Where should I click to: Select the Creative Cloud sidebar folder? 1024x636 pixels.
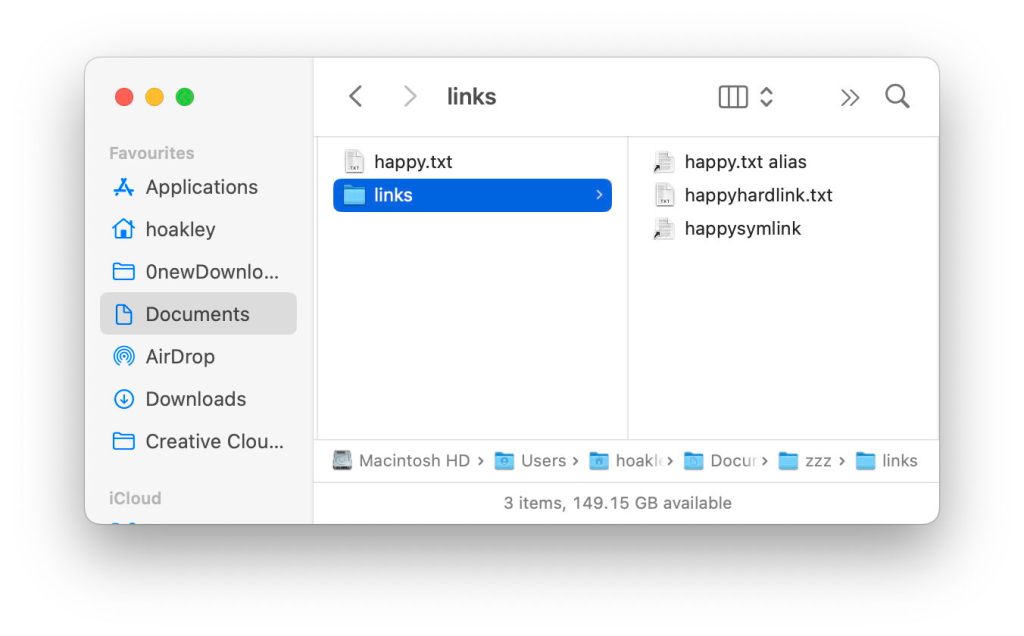pyautogui.click(x=214, y=441)
